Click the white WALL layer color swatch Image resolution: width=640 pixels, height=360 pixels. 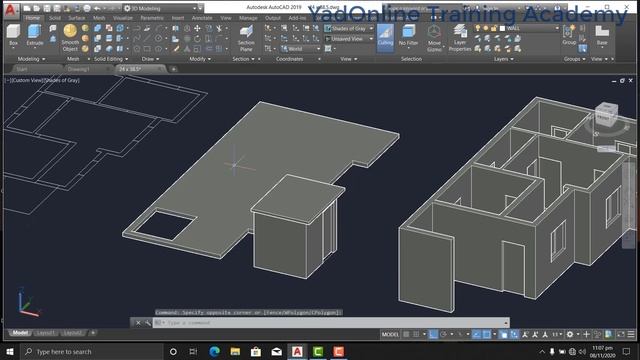point(502,28)
